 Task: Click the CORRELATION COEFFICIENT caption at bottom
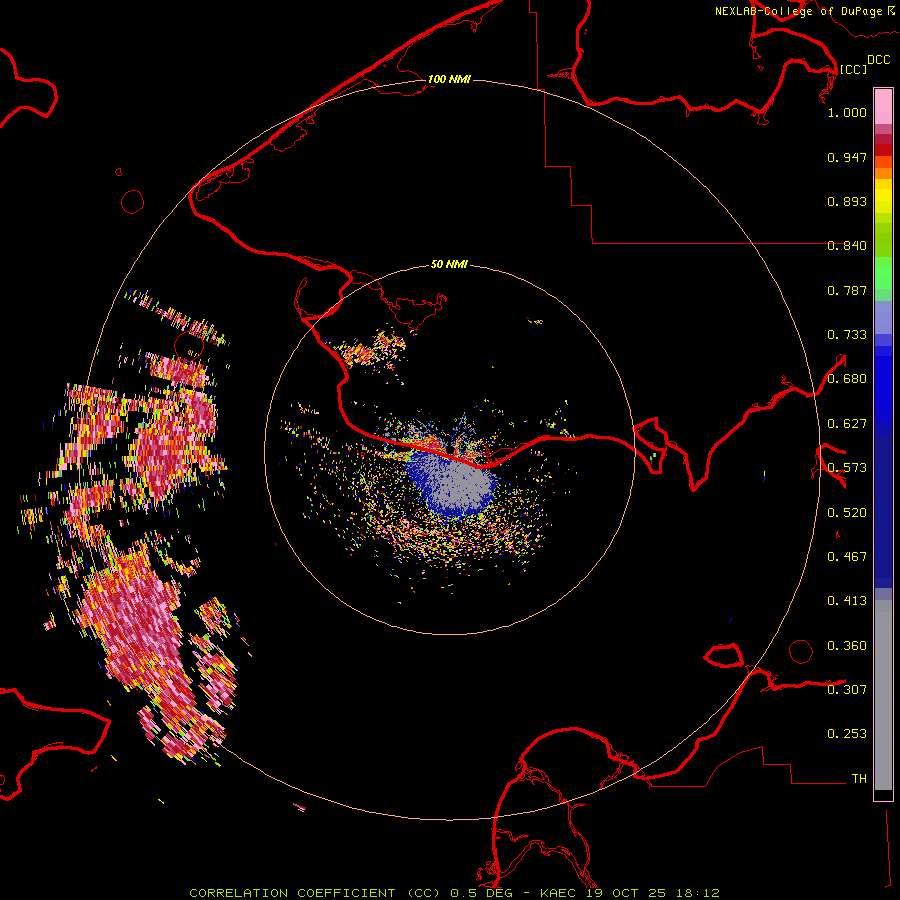(x=454, y=893)
